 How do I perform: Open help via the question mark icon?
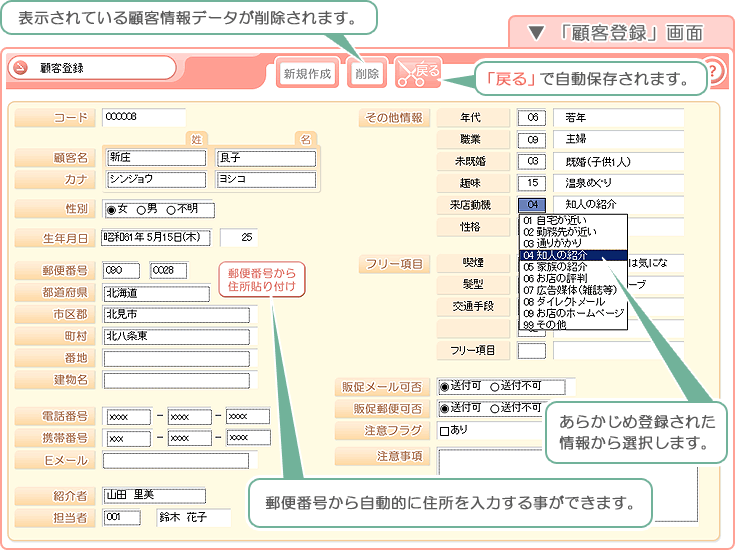click(713, 72)
